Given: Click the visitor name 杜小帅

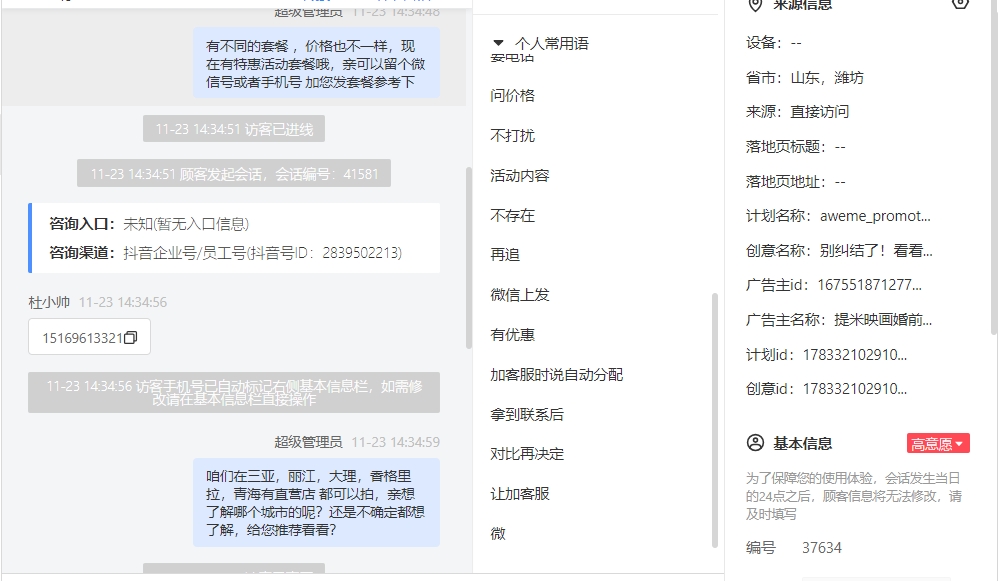Looking at the screenshot, I should click(x=49, y=302).
